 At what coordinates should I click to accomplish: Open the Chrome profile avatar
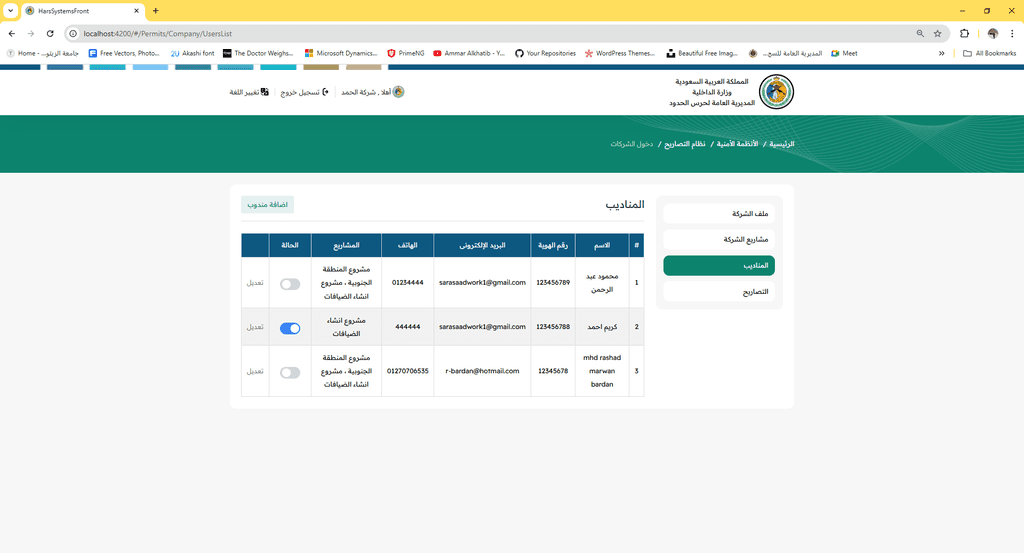(993, 33)
